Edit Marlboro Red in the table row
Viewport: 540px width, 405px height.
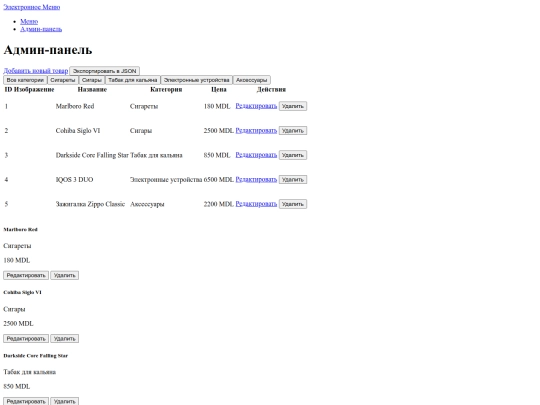(256, 106)
